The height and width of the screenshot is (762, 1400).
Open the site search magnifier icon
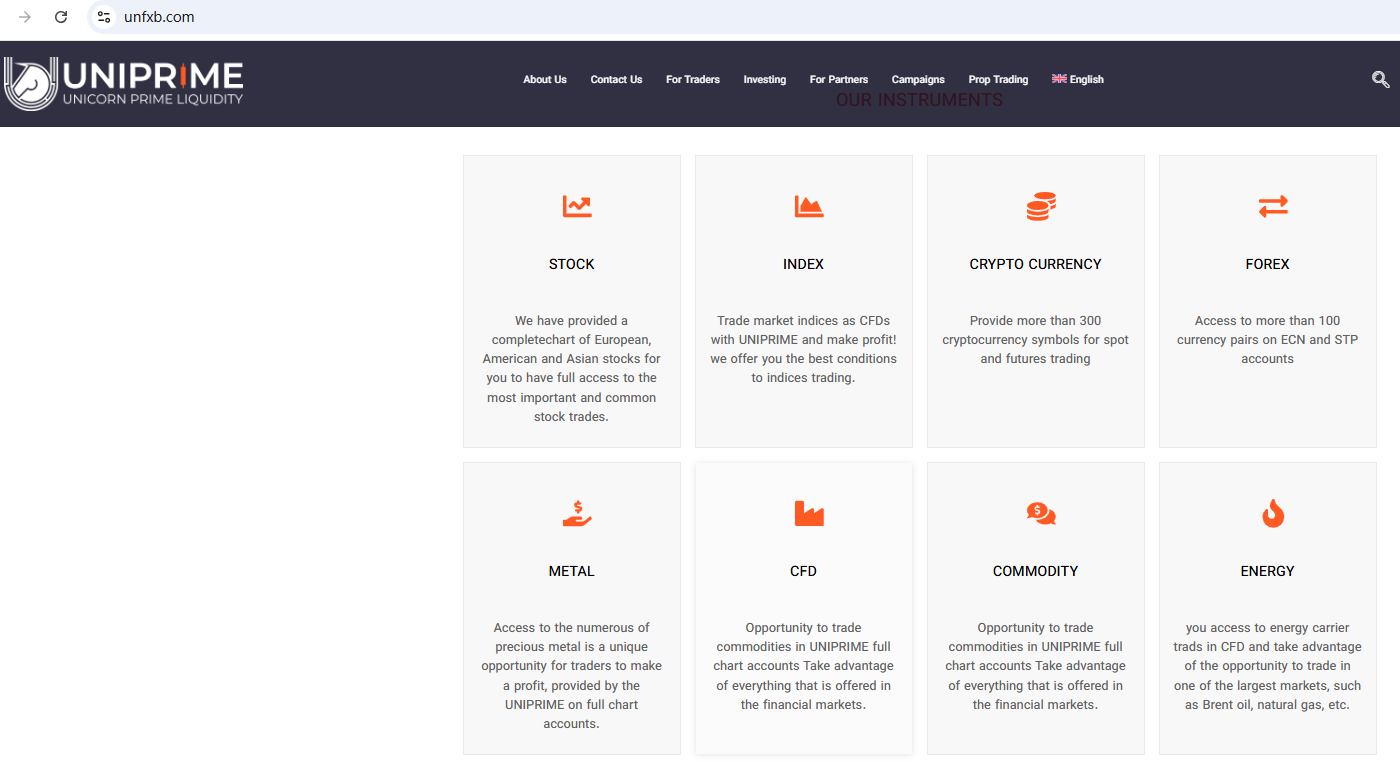(1380, 80)
